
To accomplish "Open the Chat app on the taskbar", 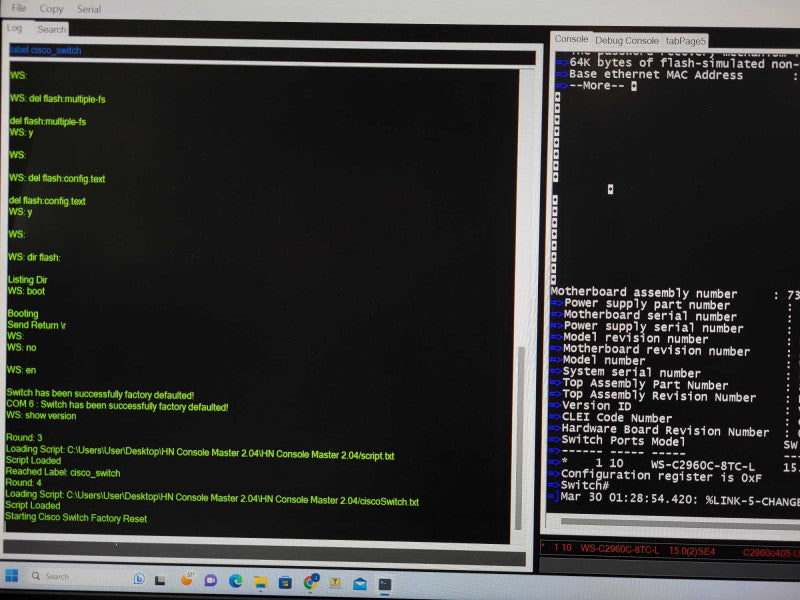I will [x=211, y=580].
